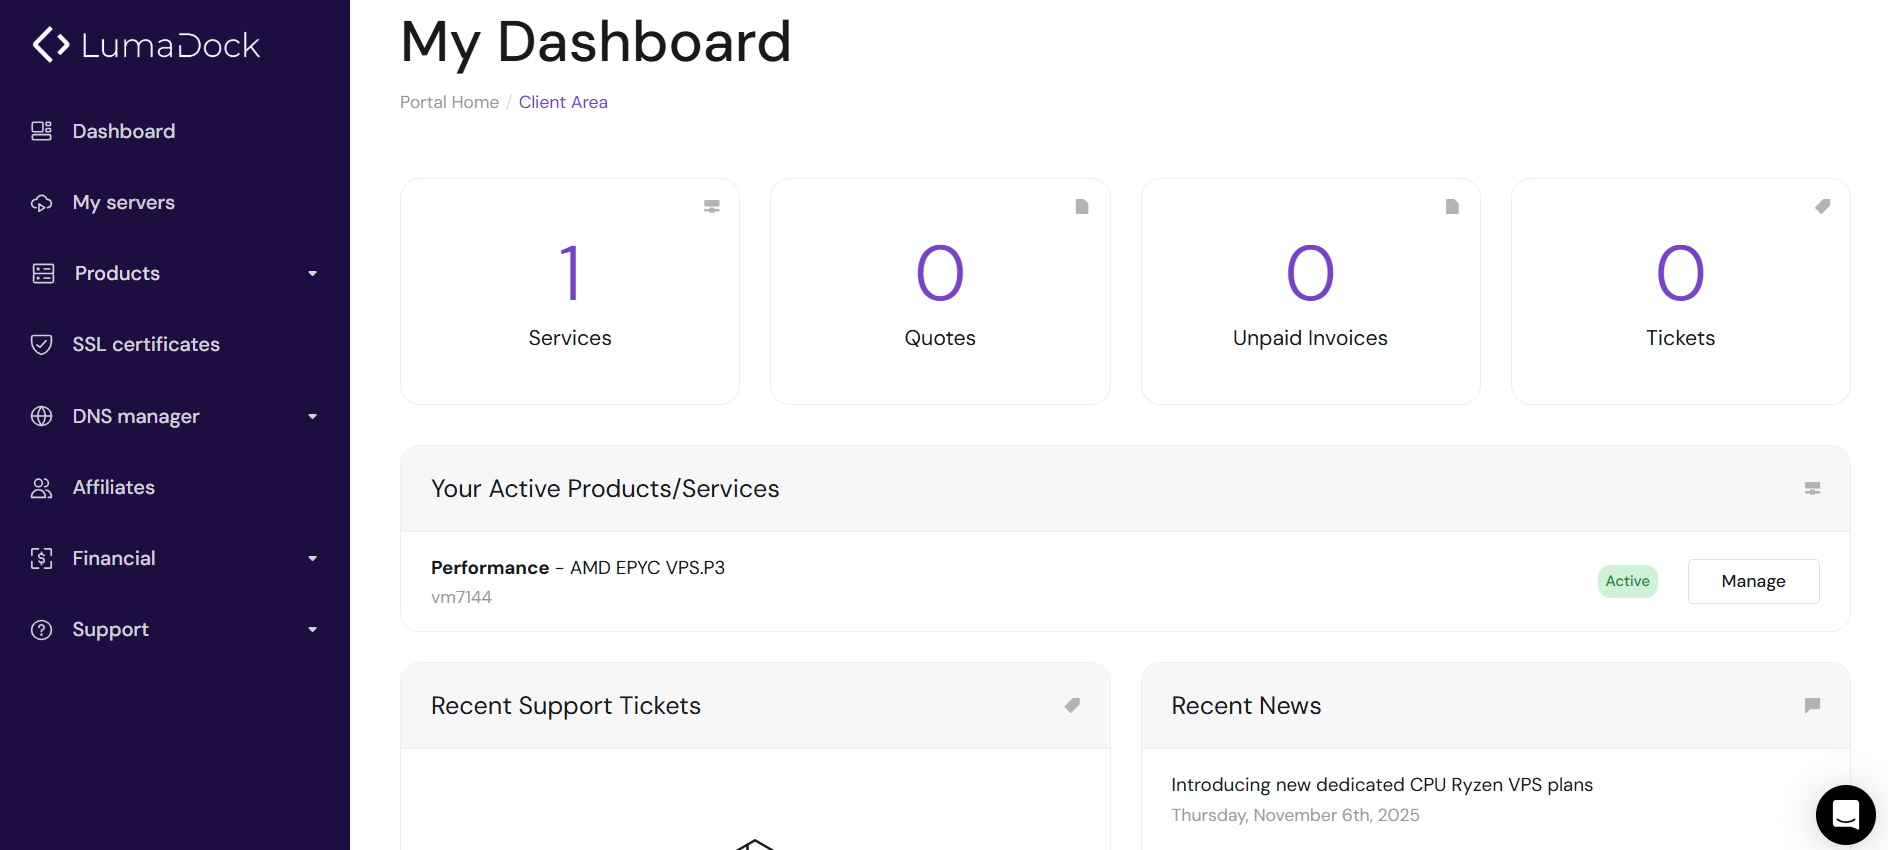The image size is (1888, 850).
Task: Open the Unpaid Invoices label
Action: 1310,338
